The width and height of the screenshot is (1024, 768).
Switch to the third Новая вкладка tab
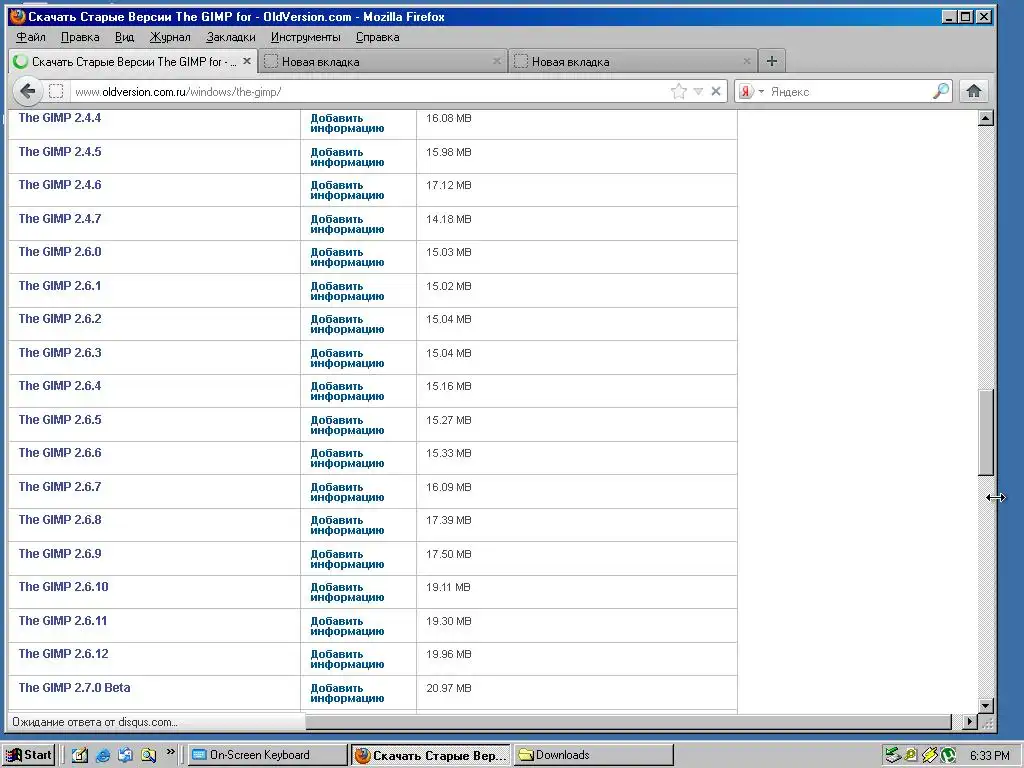coord(633,61)
